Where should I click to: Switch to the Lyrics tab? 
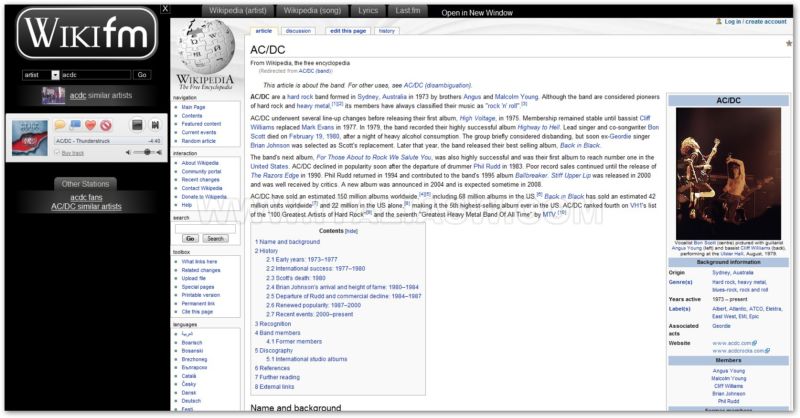[x=368, y=11]
